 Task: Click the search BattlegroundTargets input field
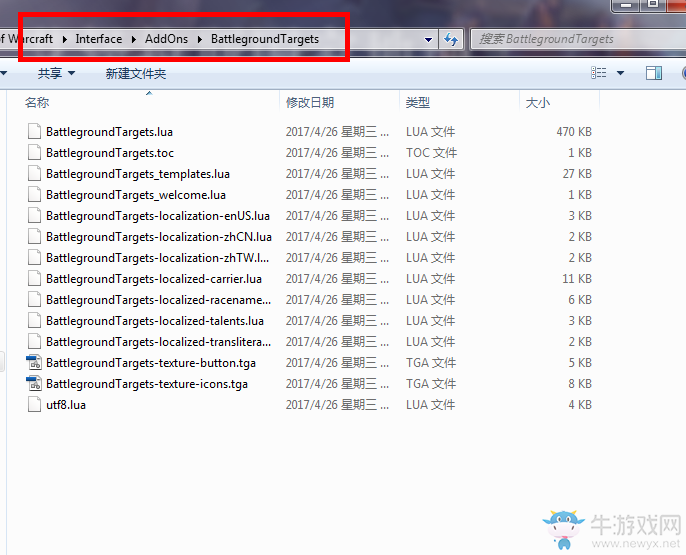(578, 39)
